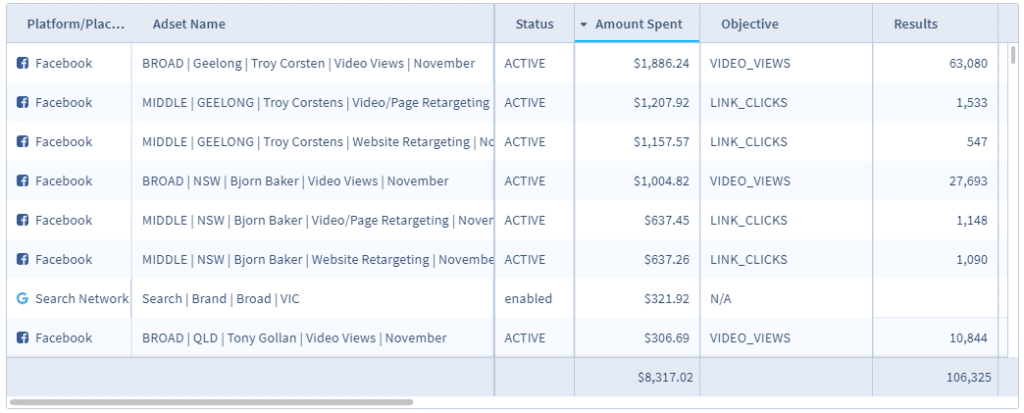Image resolution: width=1024 pixels, height=413 pixels.
Task: Click Facebook icon beside NSW Video/Page Retargeting adset
Action: click(23, 220)
